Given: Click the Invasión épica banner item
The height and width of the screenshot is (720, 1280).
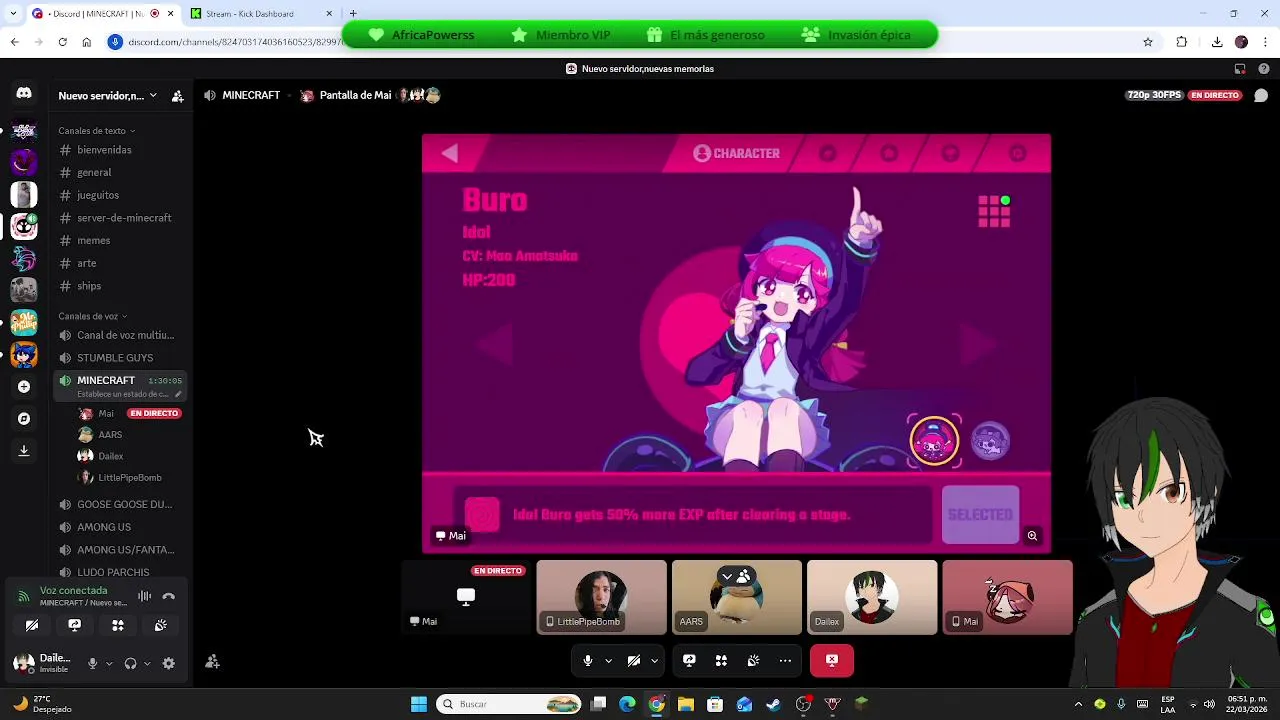Looking at the screenshot, I should 856,35.
